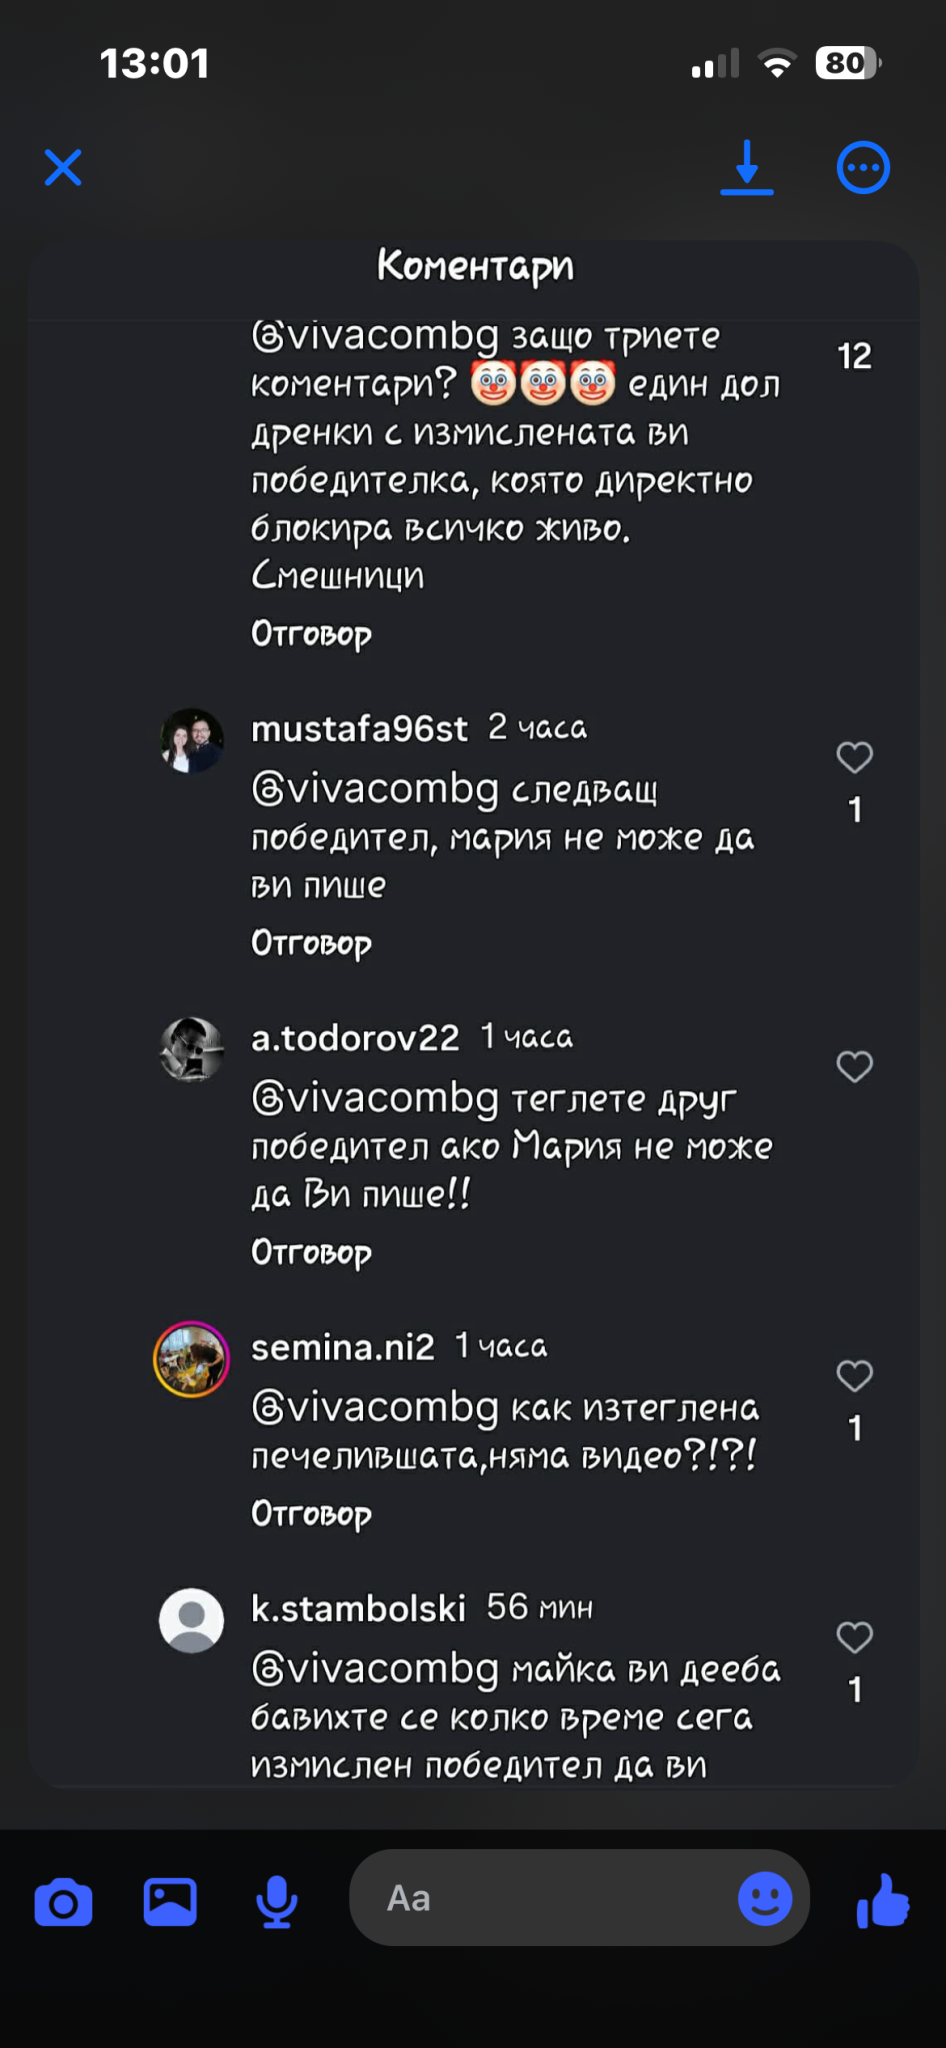Image resolution: width=946 pixels, height=2048 pixels.
Task: Tap the microphone to record voice
Action: [x=276, y=1901]
